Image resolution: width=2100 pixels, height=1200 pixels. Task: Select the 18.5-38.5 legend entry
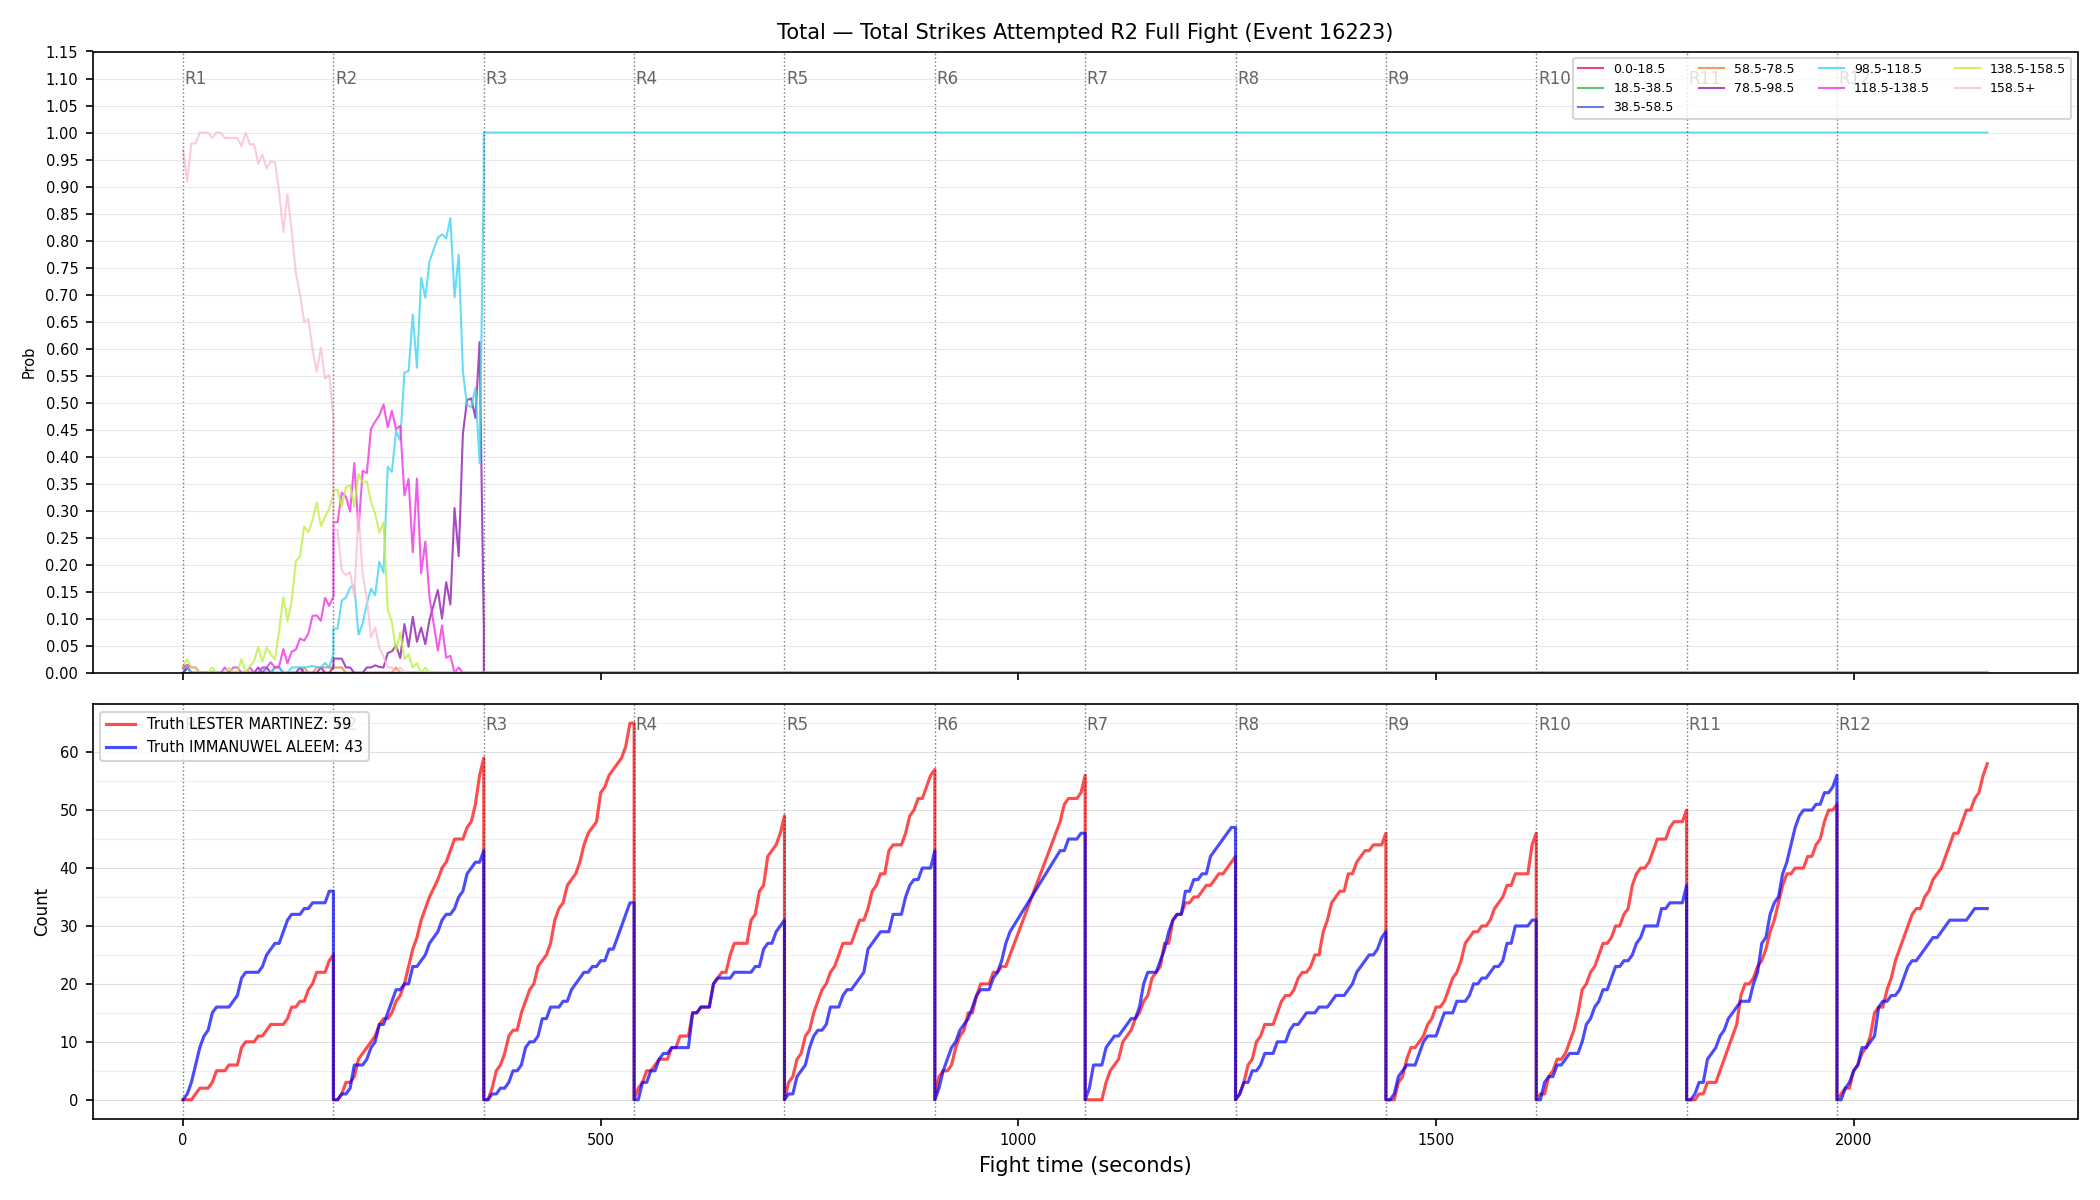coord(1625,88)
